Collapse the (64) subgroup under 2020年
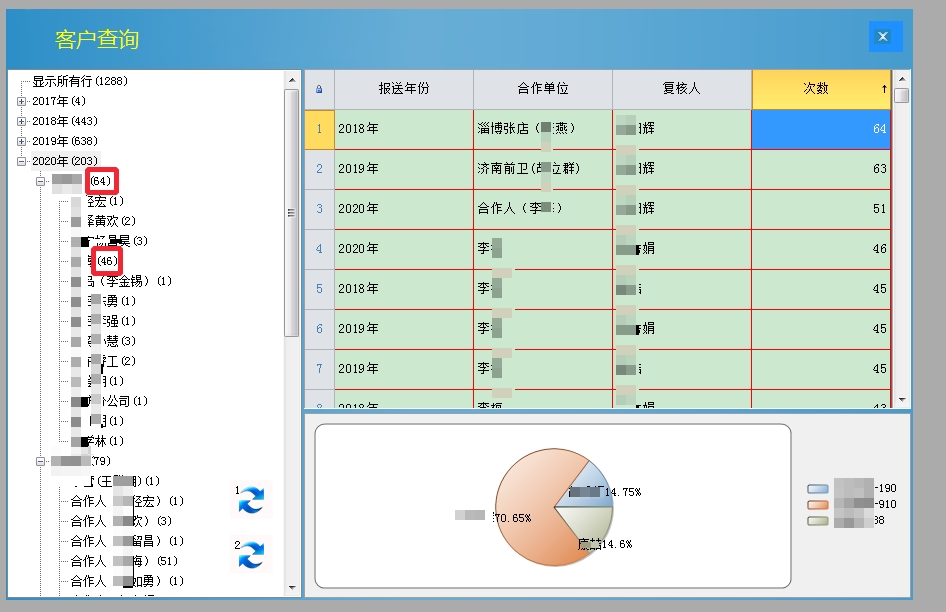The height and width of the screenshot is (612, 946). [x=41, y=181]
